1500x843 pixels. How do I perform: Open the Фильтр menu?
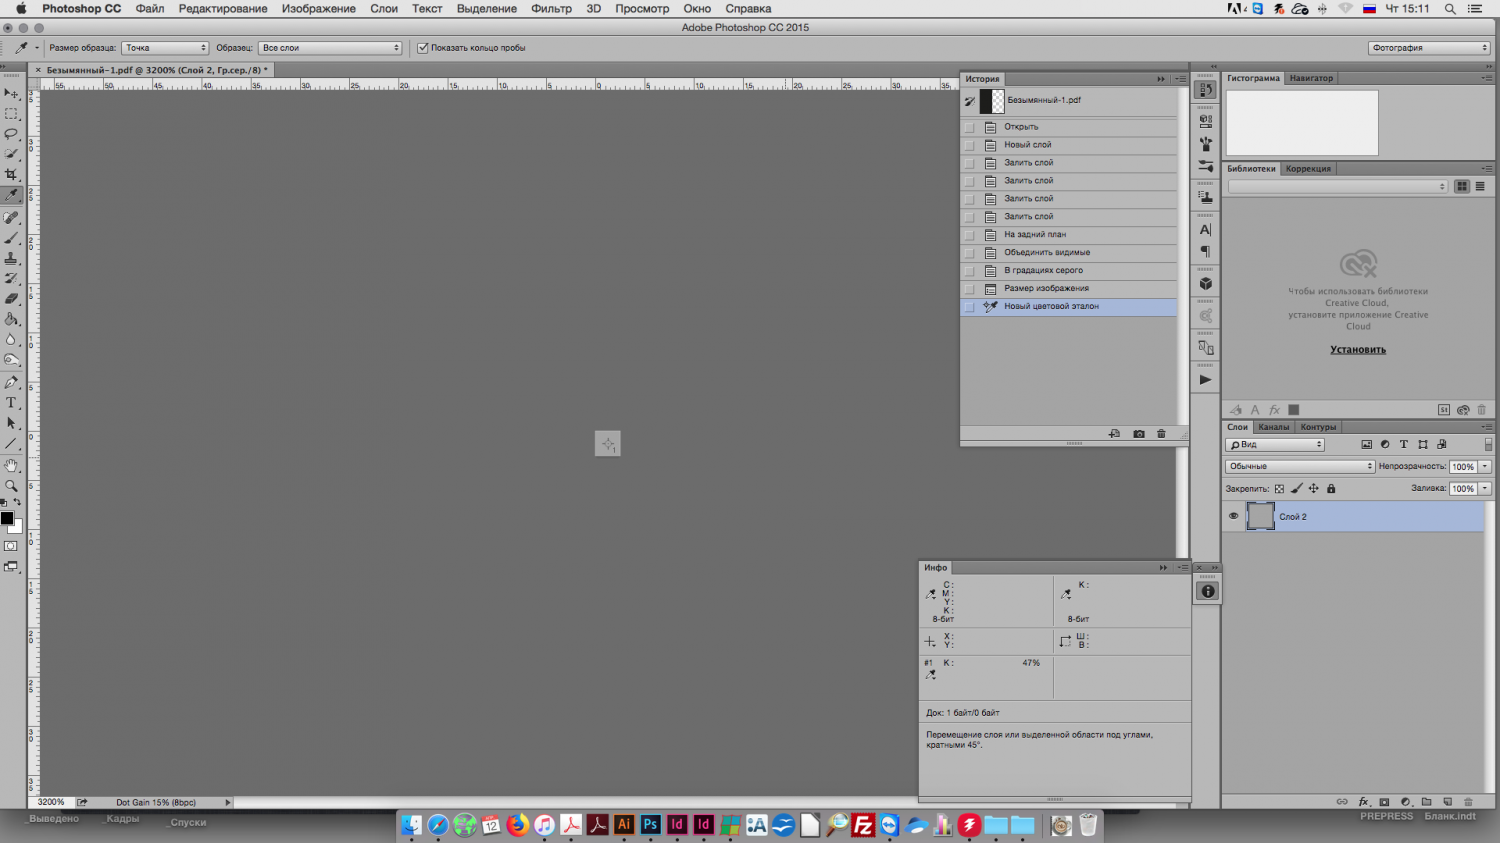click(x=551, y=9)
